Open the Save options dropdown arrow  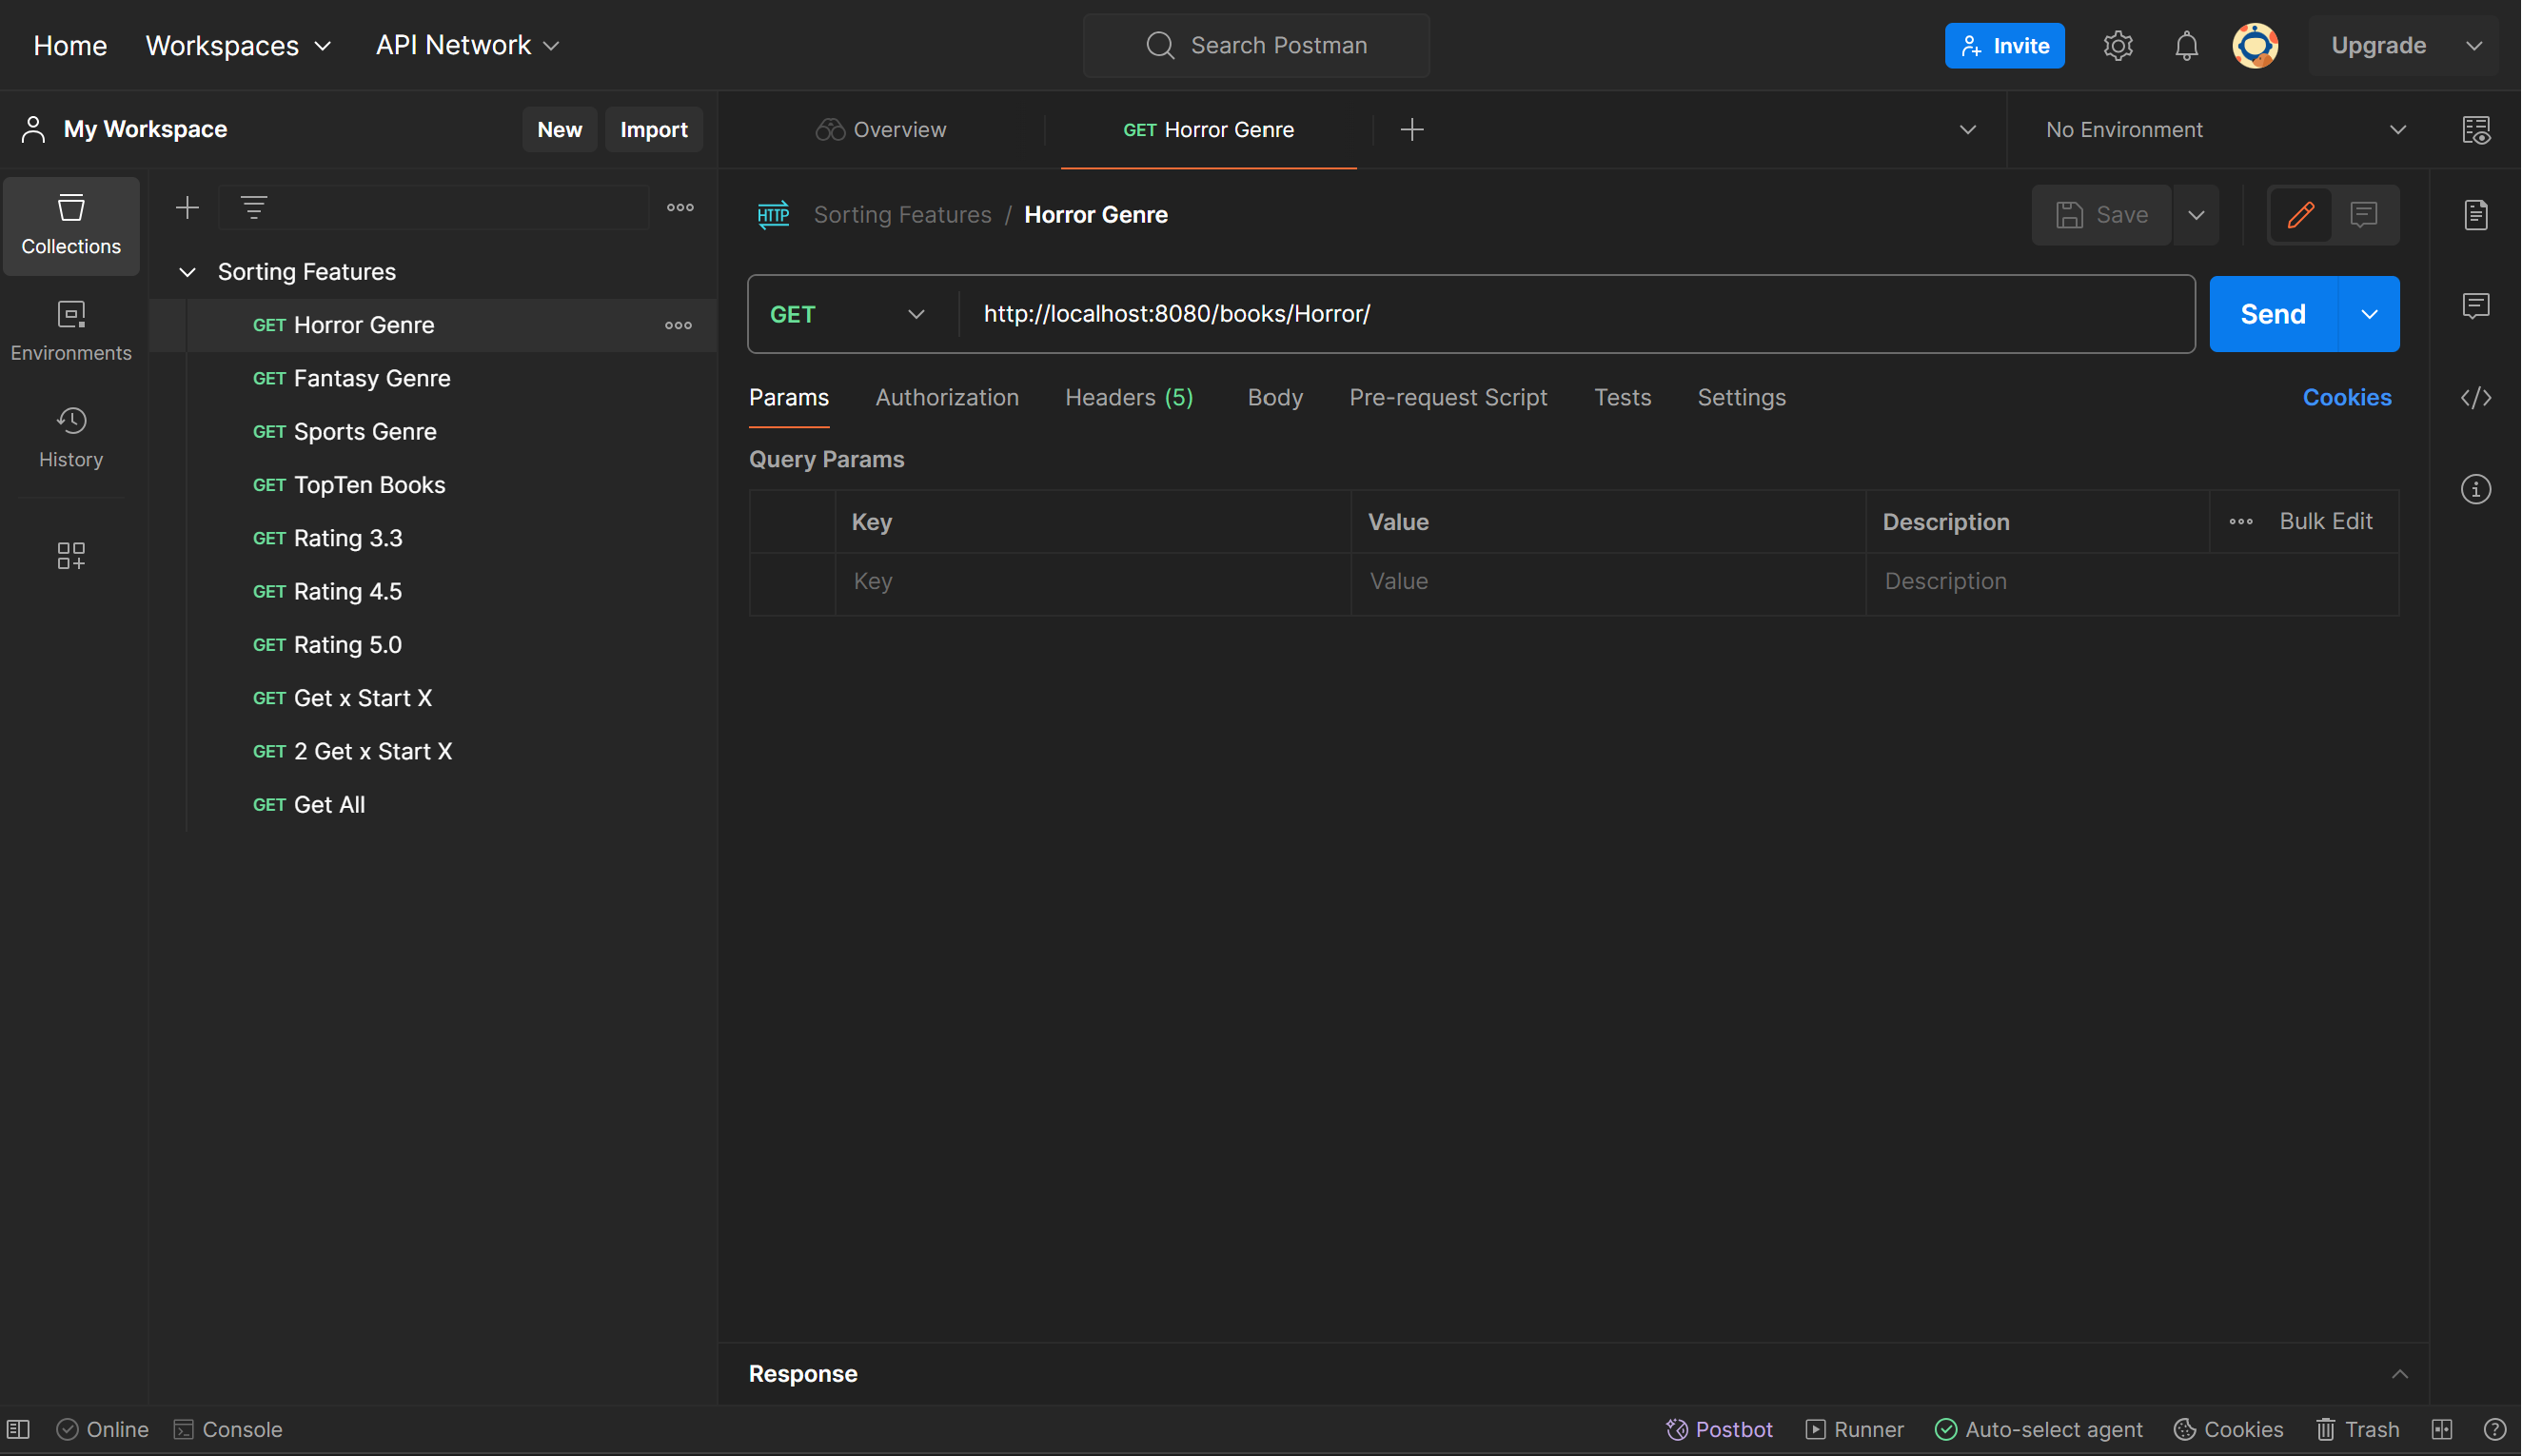[2196, 215]
